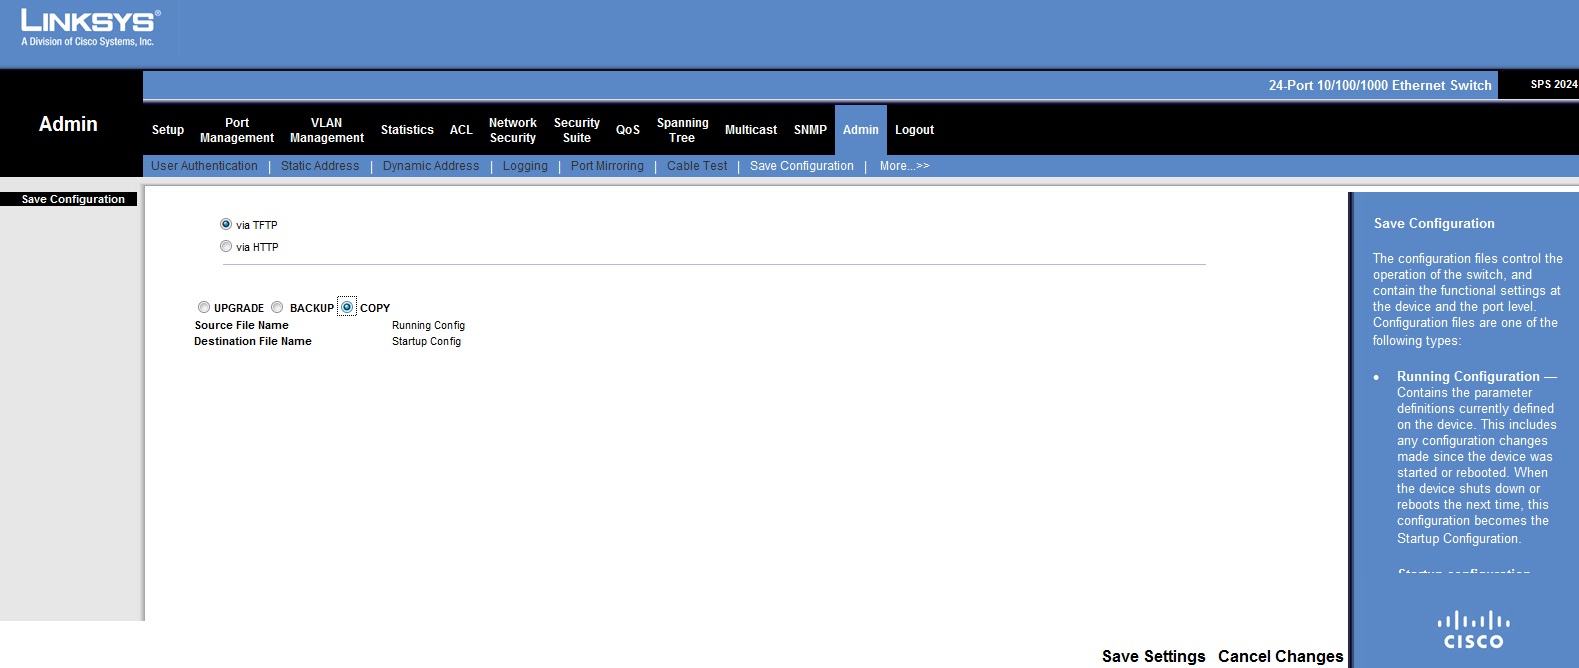This screenshot has height=668, width=1579.
Task: Open the SNMP tab
Action: point(810,130)
